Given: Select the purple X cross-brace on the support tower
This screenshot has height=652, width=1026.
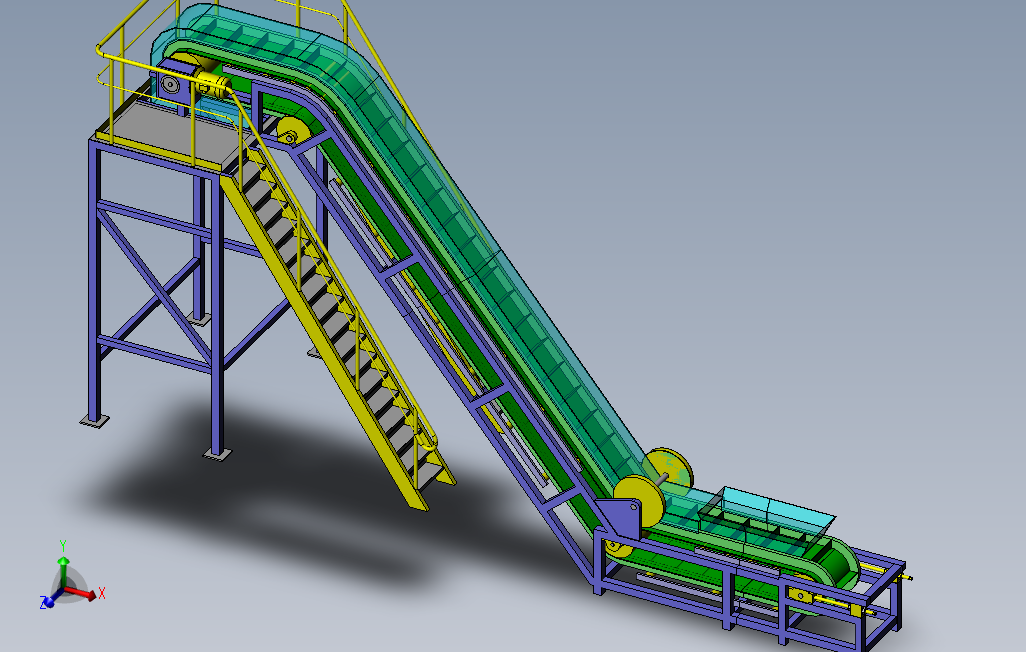Looking at the screenshot, I should [154, 288].
